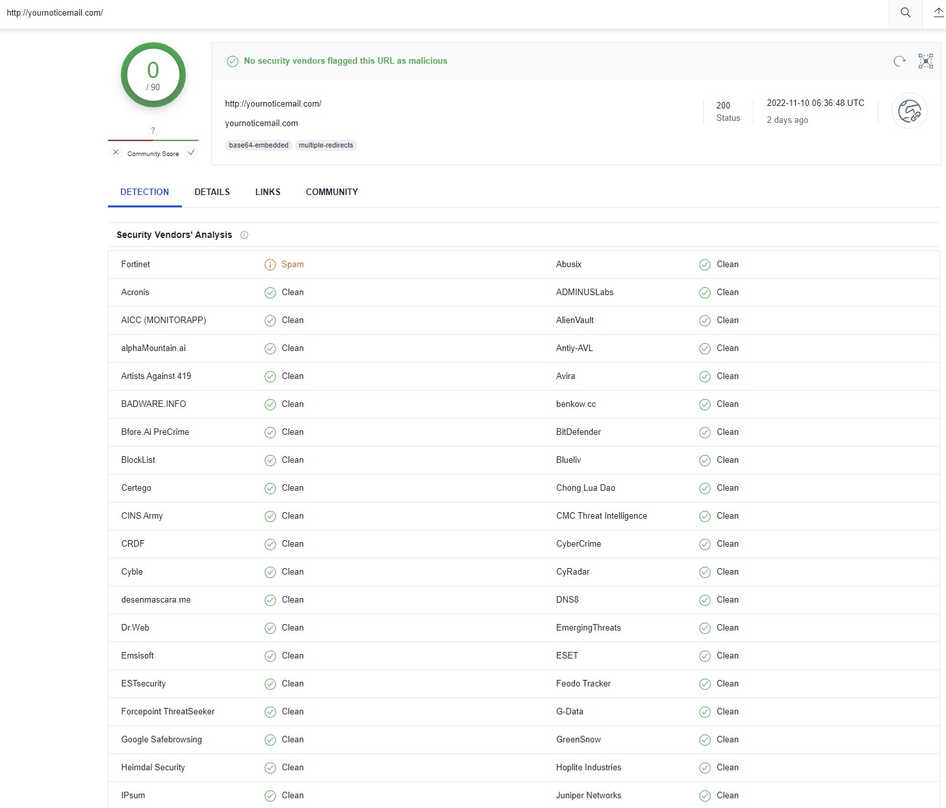Click the 2022-11-10 06:36:48 UTC timestamp

pos(815,103)
